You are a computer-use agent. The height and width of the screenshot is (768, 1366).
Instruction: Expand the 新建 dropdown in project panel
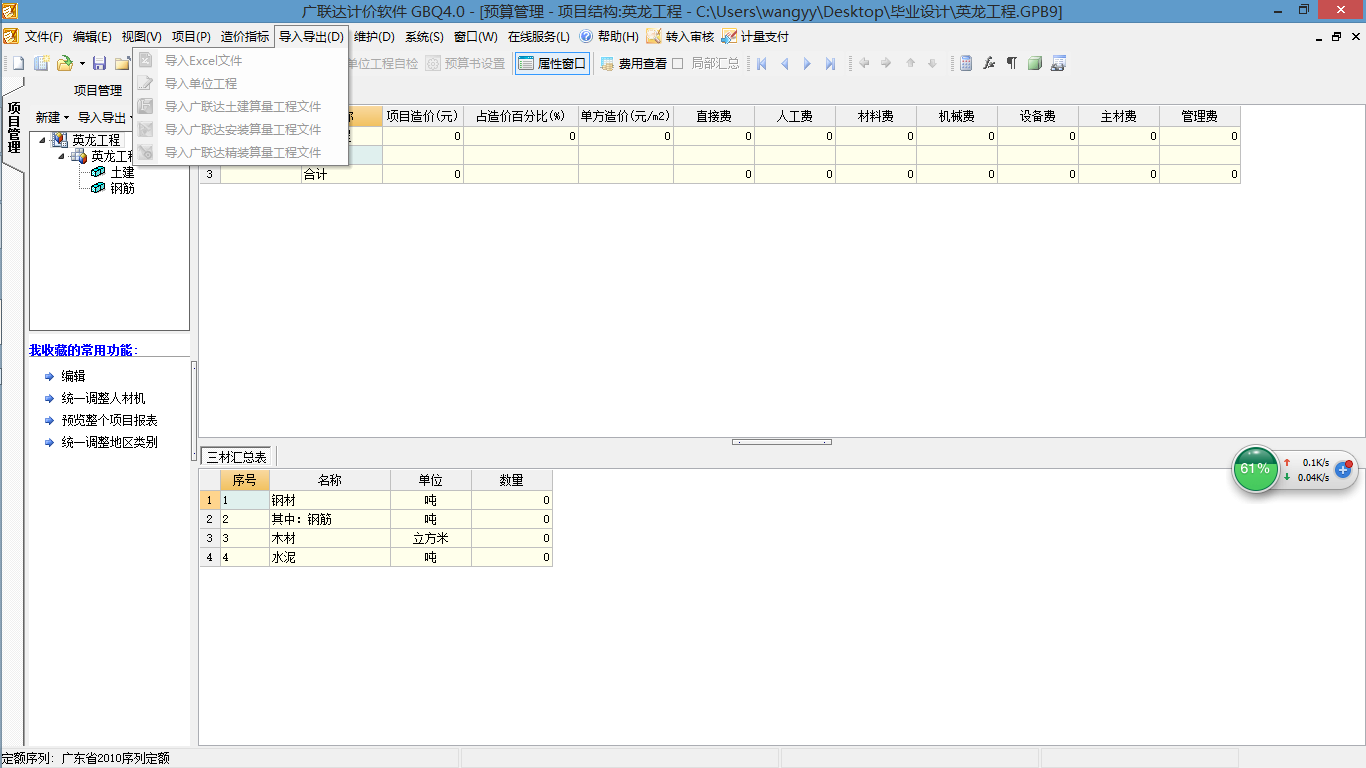click(52, 118)
